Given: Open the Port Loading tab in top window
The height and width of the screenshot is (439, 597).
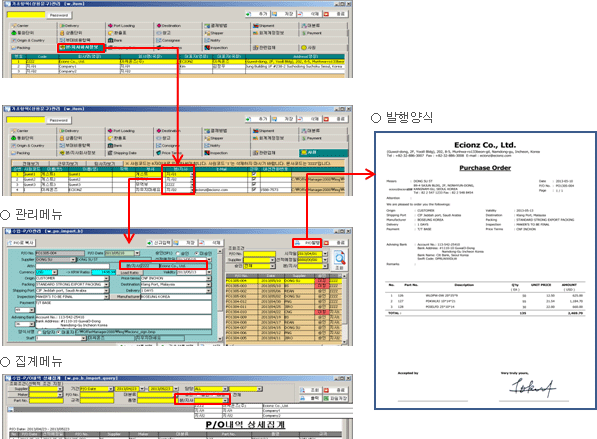Looking at the screenshot, I should (x=130, y=26).
